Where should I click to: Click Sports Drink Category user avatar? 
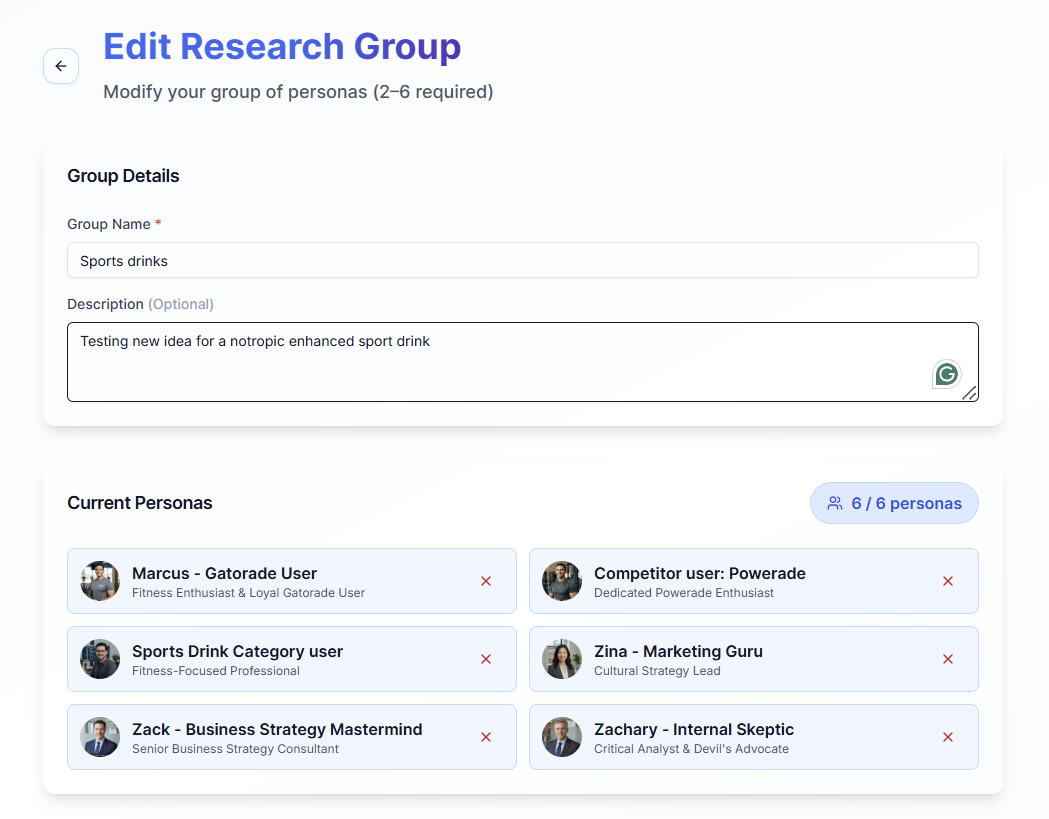coord(100,659)
